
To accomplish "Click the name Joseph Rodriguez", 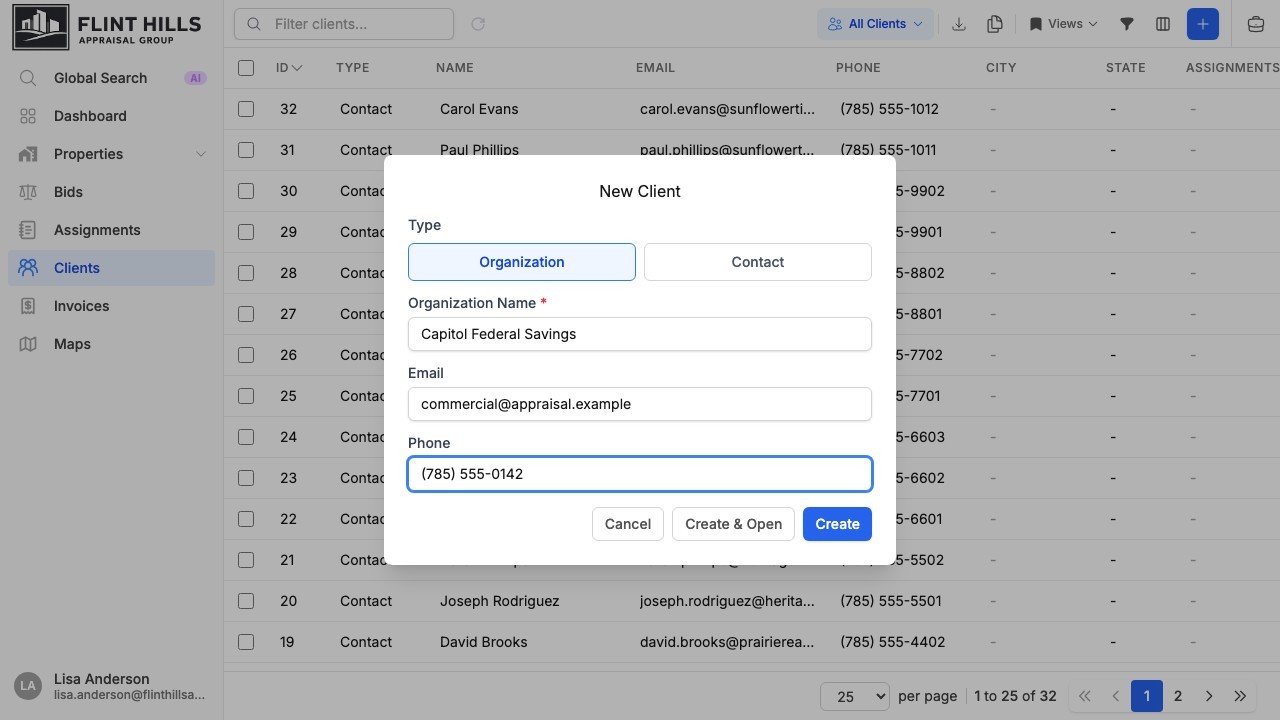I will pyautogui.click(x=500, y=601).
